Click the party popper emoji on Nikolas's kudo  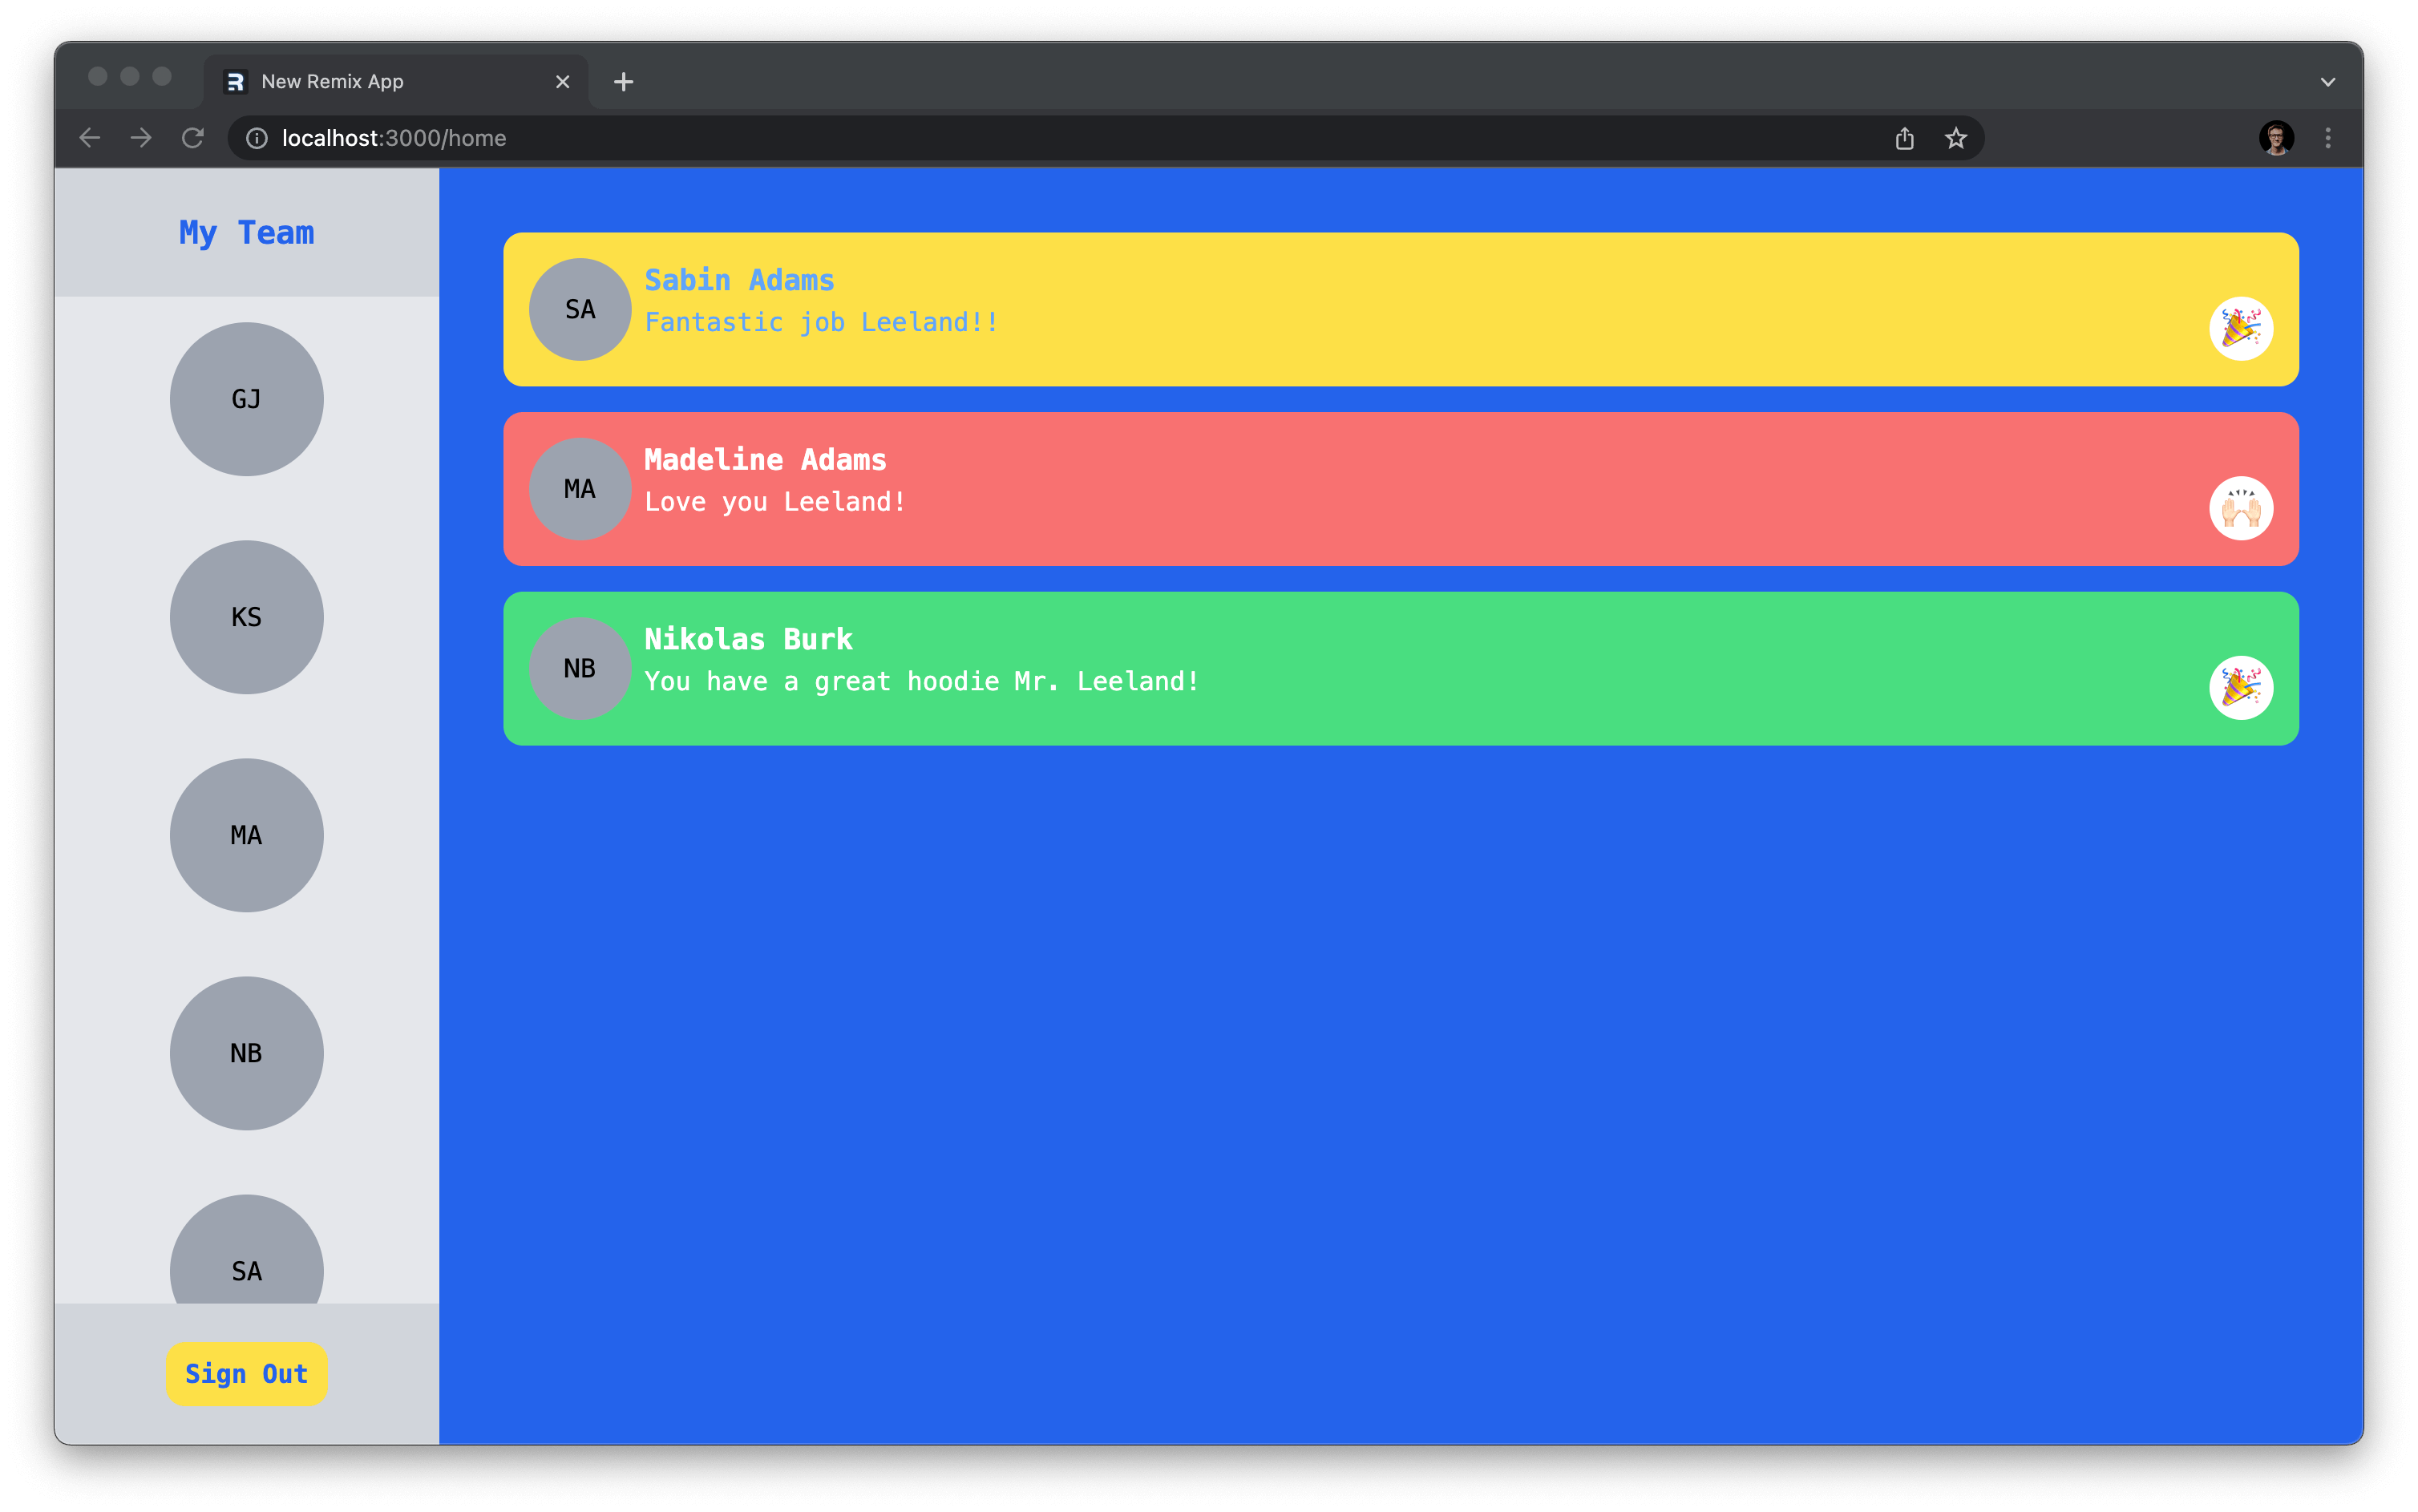[2240, 688]
